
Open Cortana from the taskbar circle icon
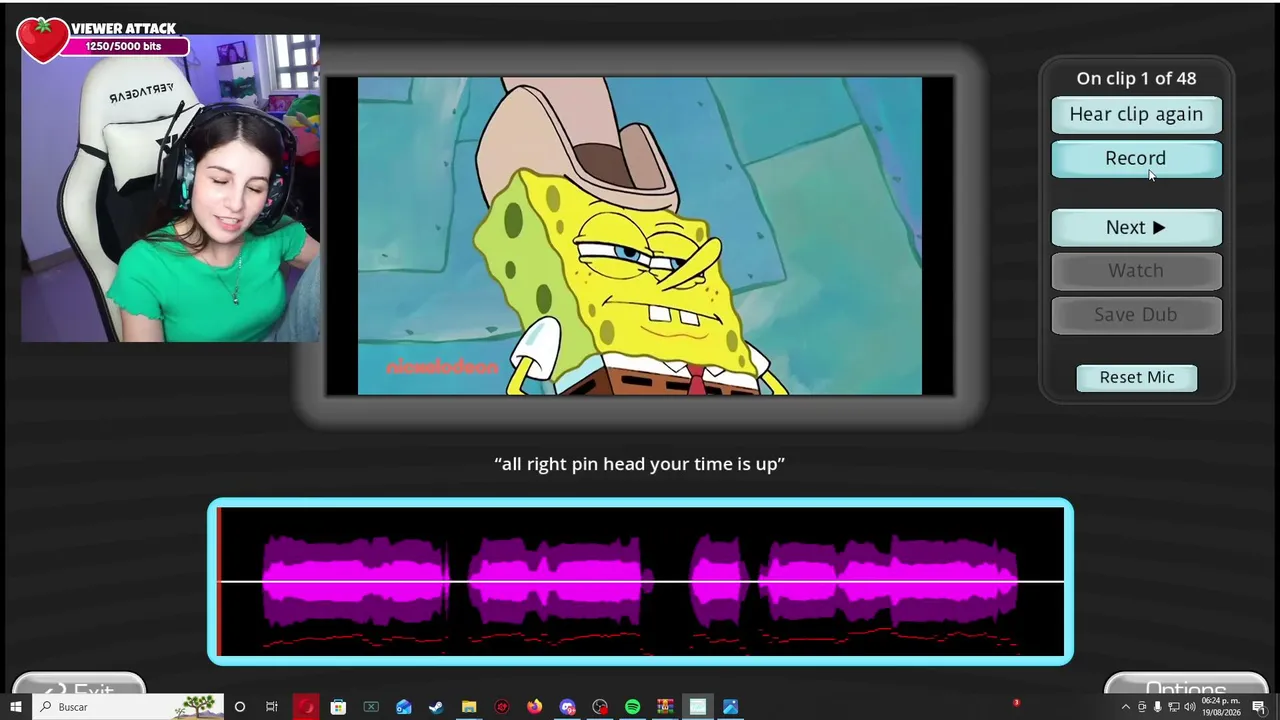click(240, 707)
